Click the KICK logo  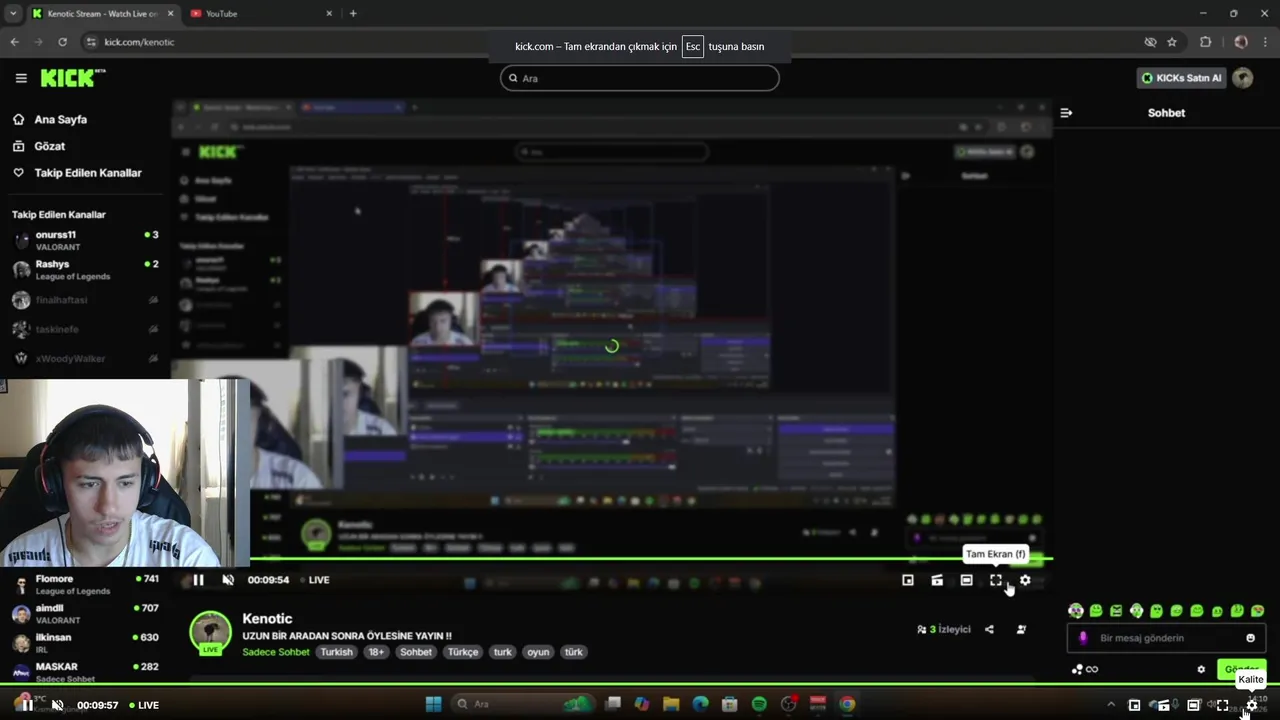[x=73, y=78]
